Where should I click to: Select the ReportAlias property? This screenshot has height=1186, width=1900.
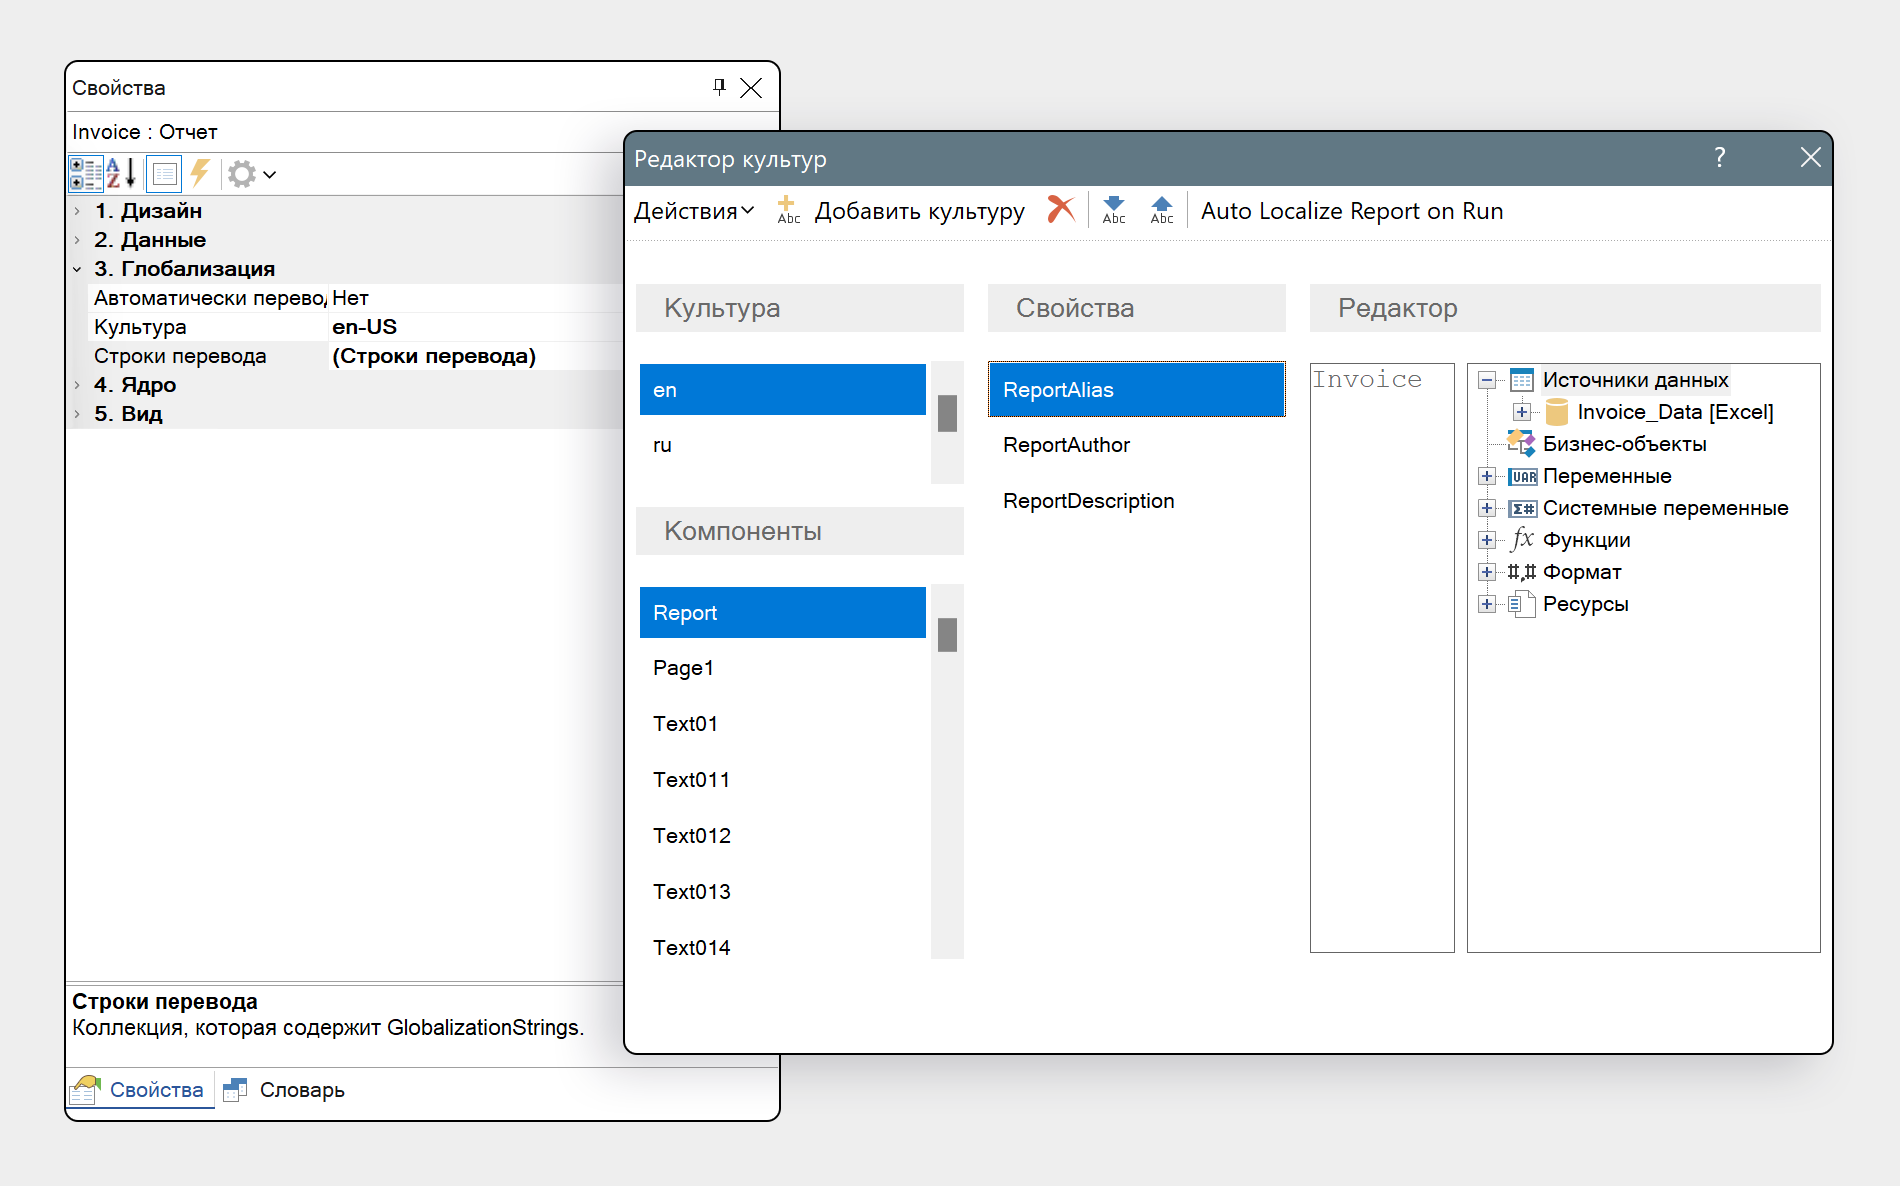[x=1137, y=390]
